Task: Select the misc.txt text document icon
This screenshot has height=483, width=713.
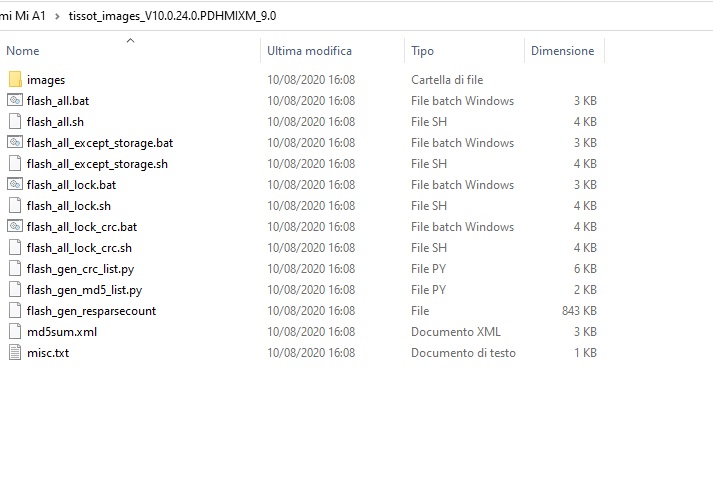Action: click(15, 352)
